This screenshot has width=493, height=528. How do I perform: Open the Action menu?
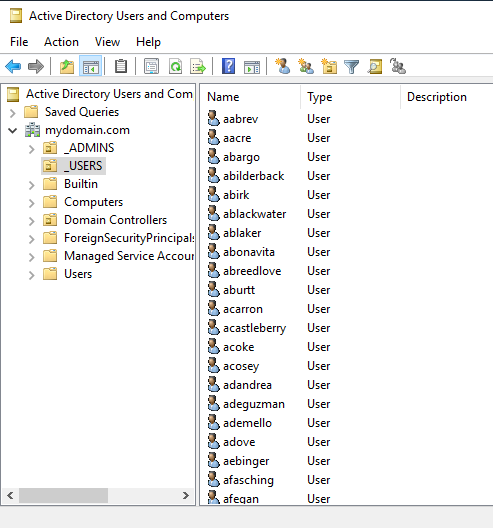click(x=61, y=42)
